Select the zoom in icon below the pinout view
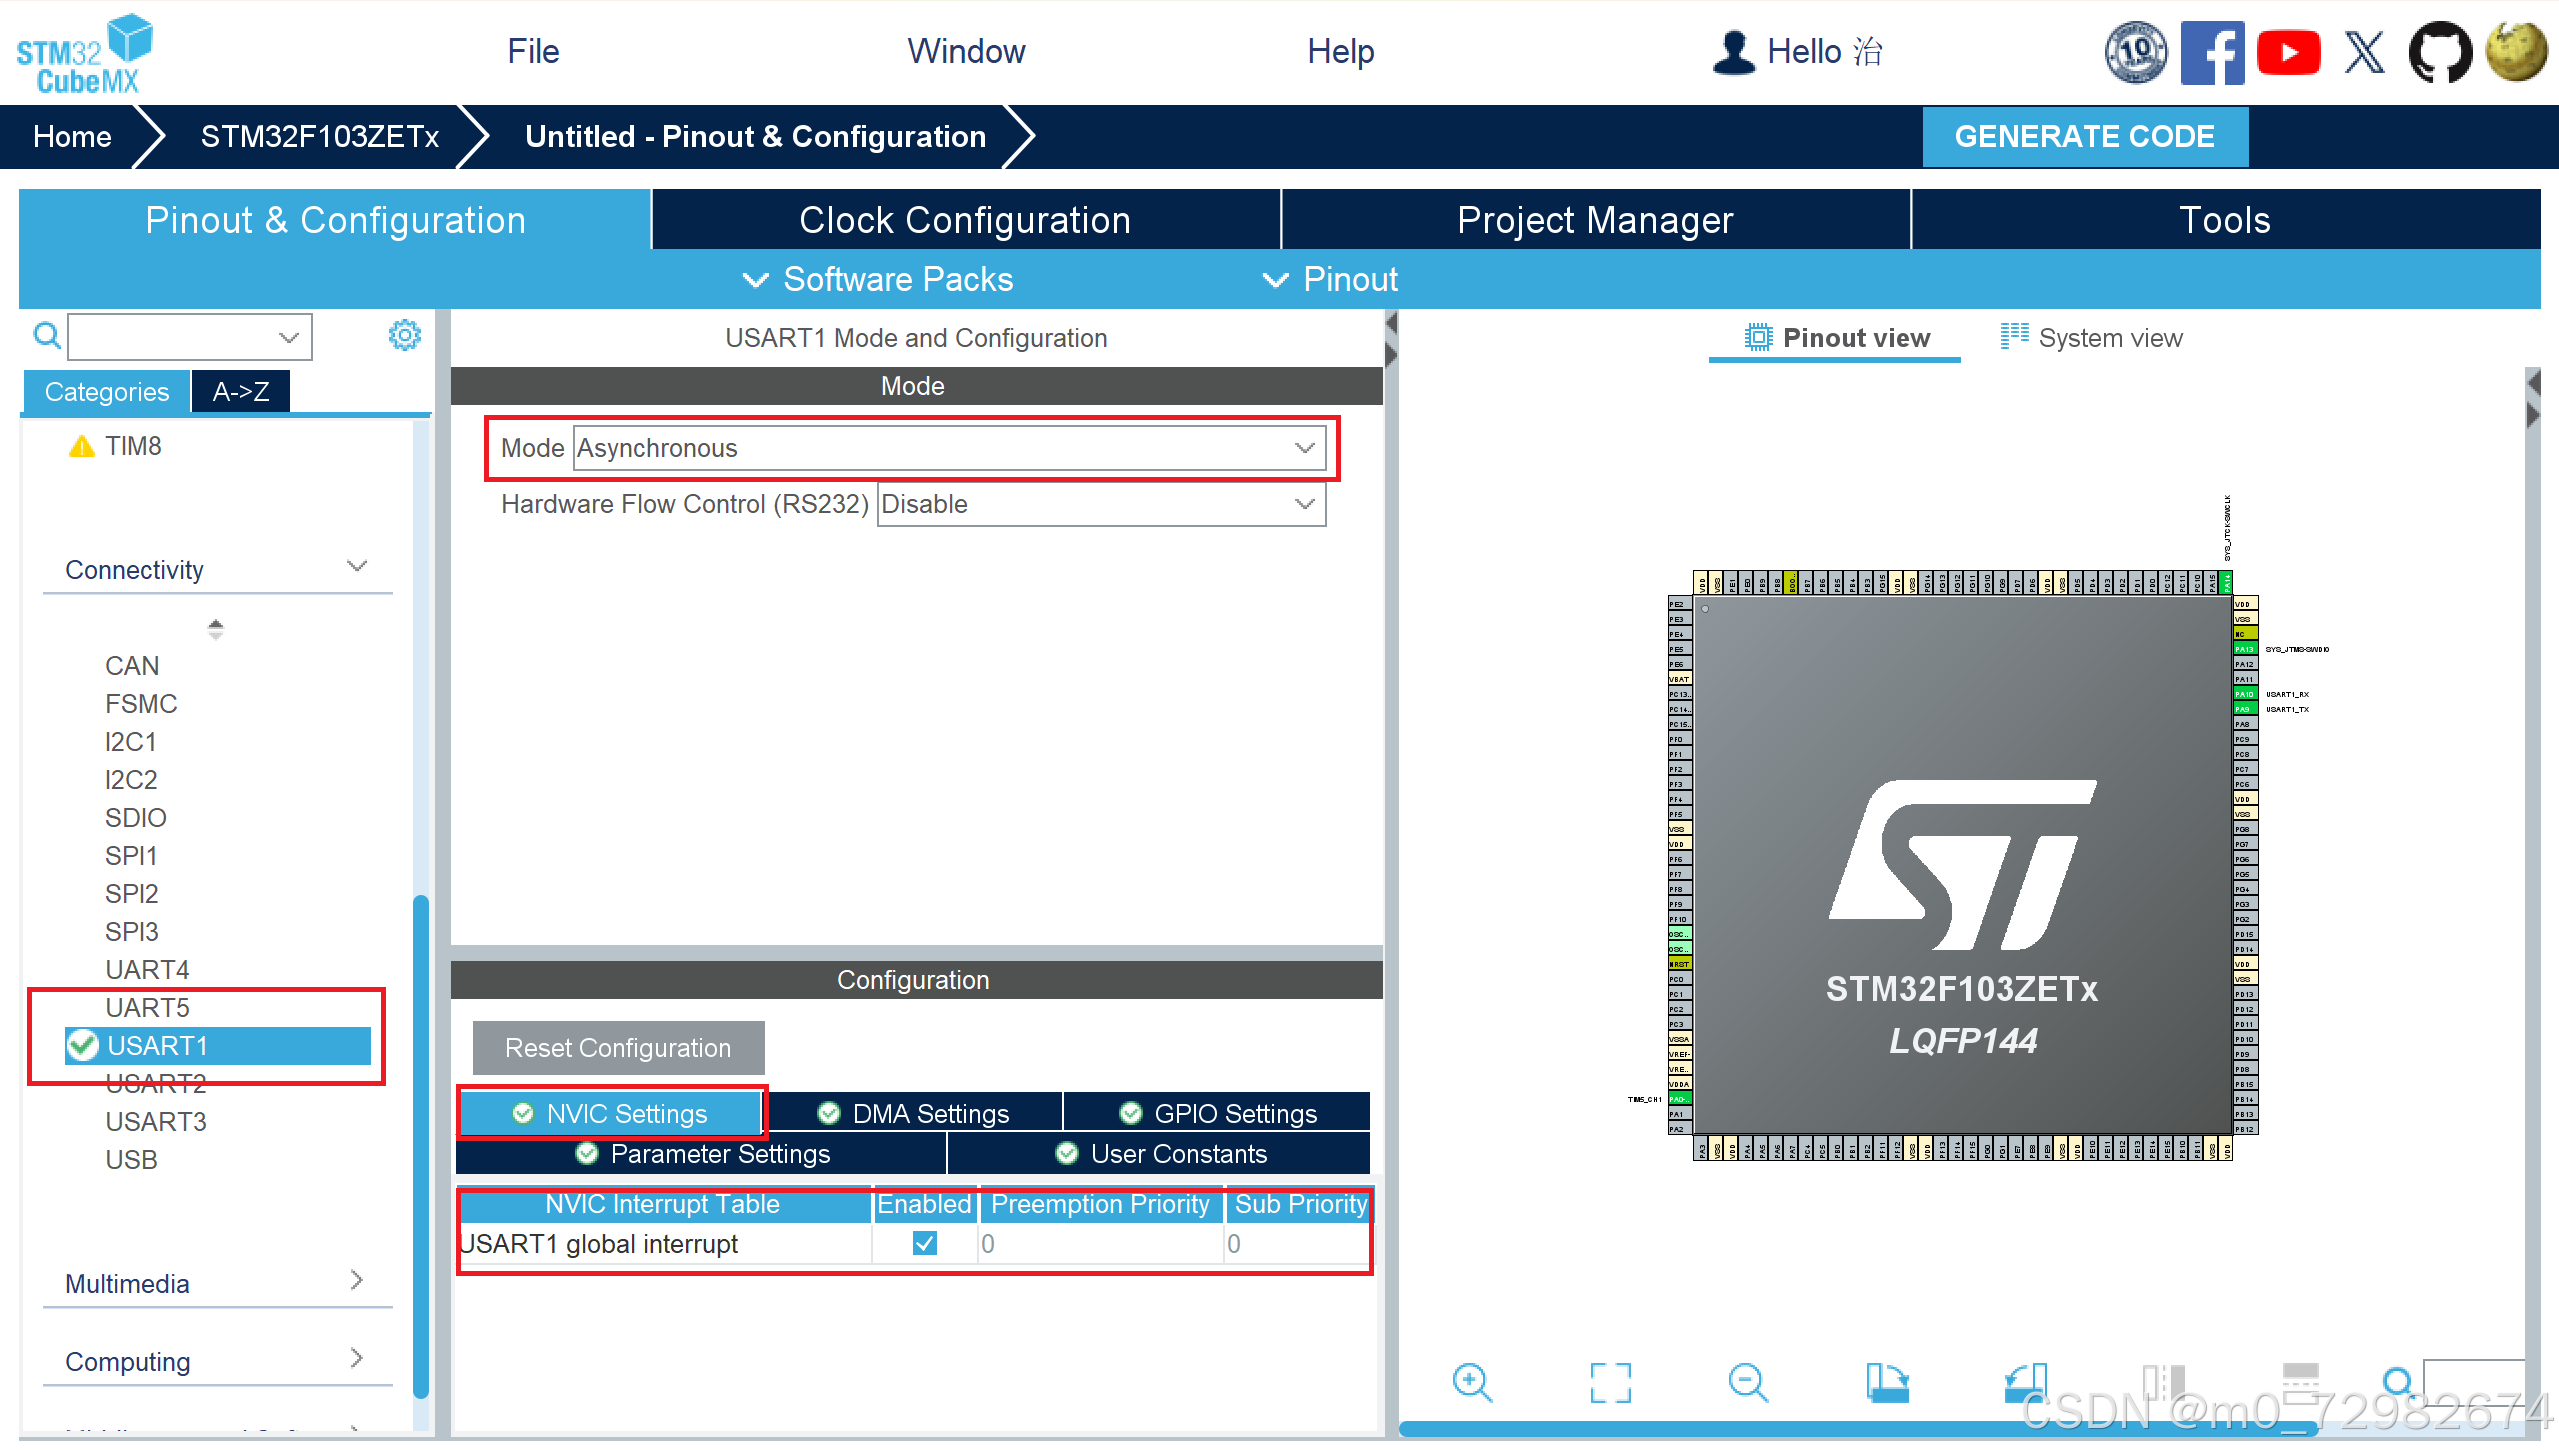This screenshot has width=2559, height=1454. pyautogui.click(x=1471, y=1383)
